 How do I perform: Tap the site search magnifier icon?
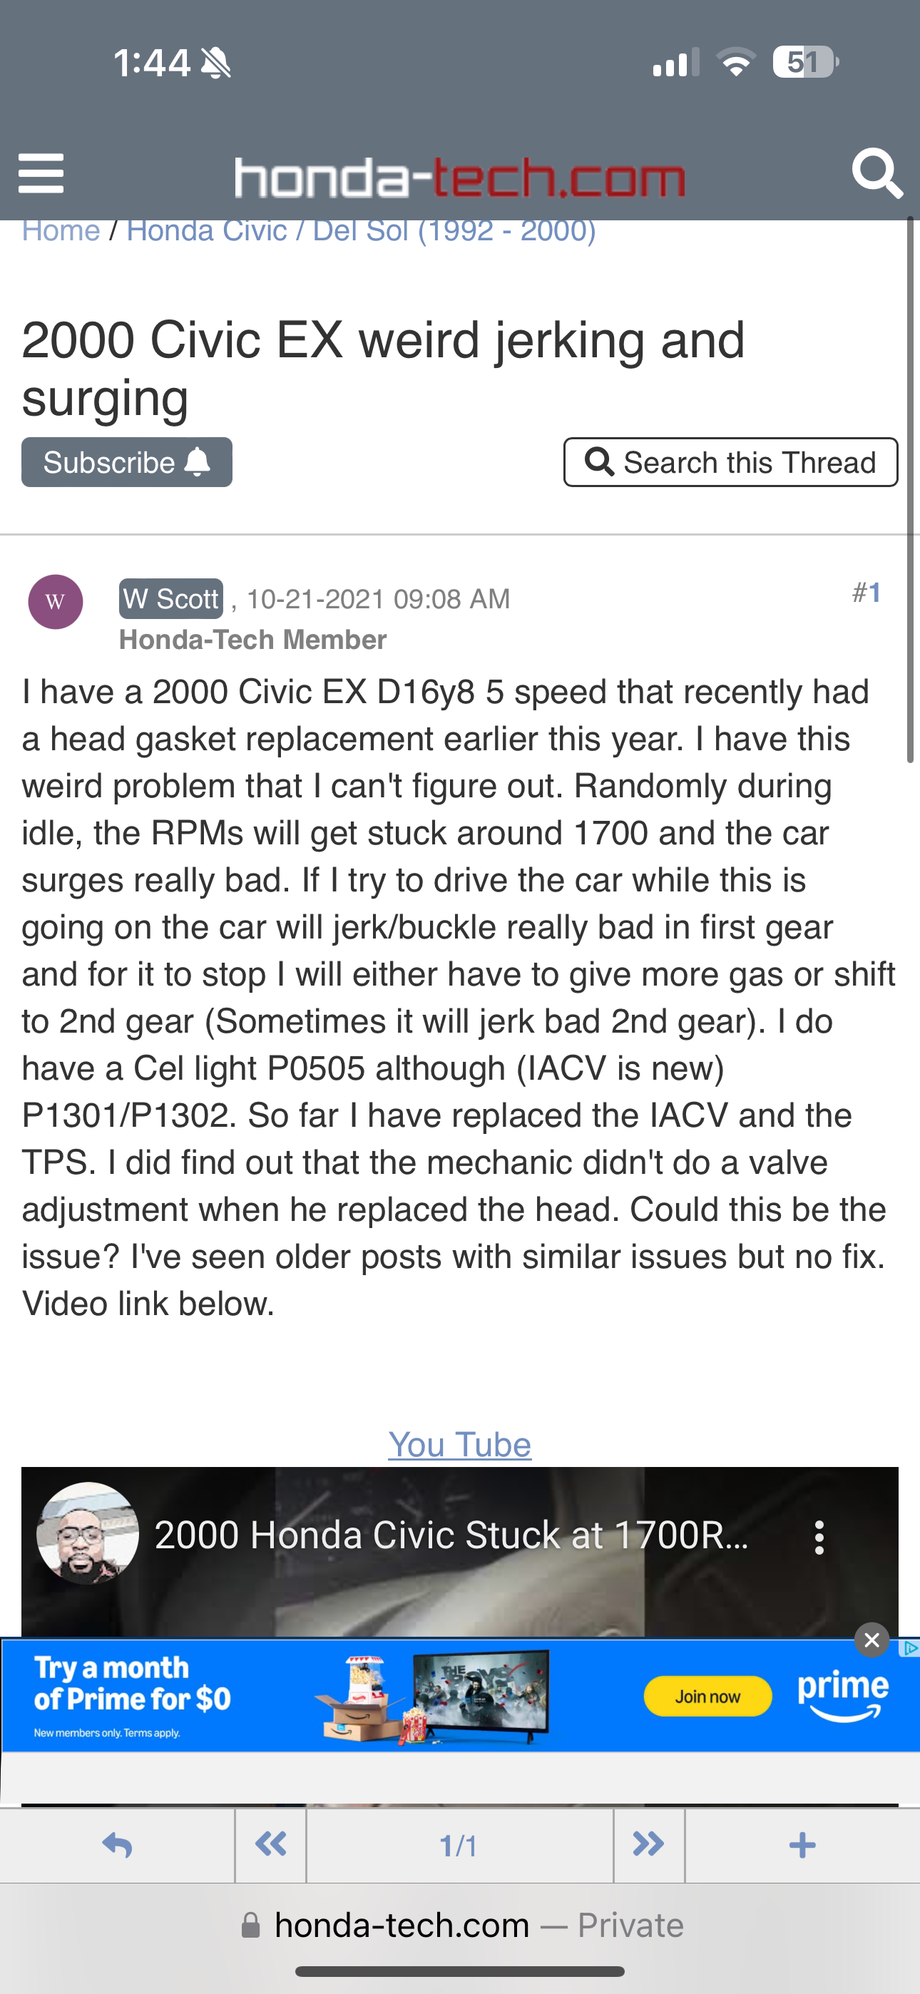876,174
